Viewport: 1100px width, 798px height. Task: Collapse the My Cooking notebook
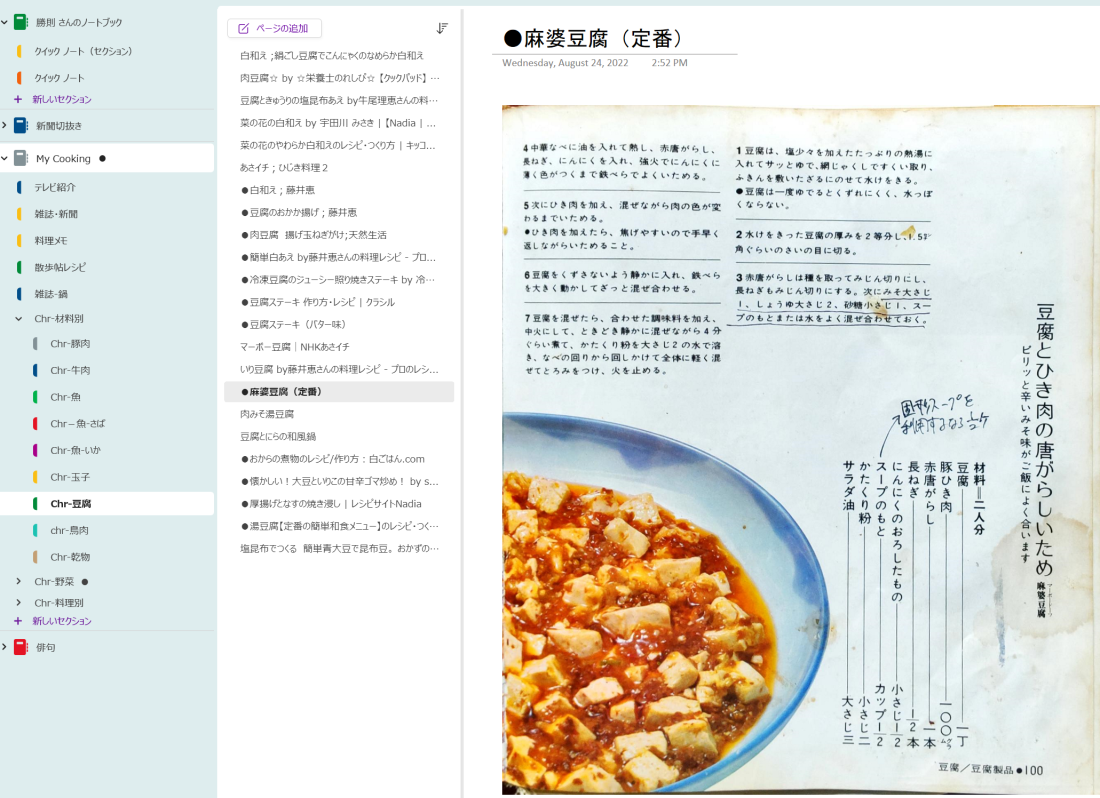pos(5,158)
